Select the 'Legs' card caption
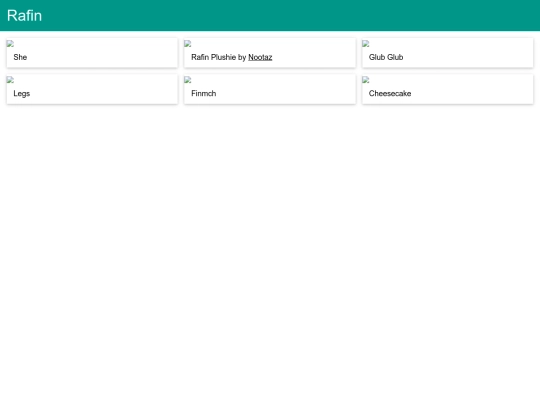Screen dimensions: 540x405 (22, 94)
